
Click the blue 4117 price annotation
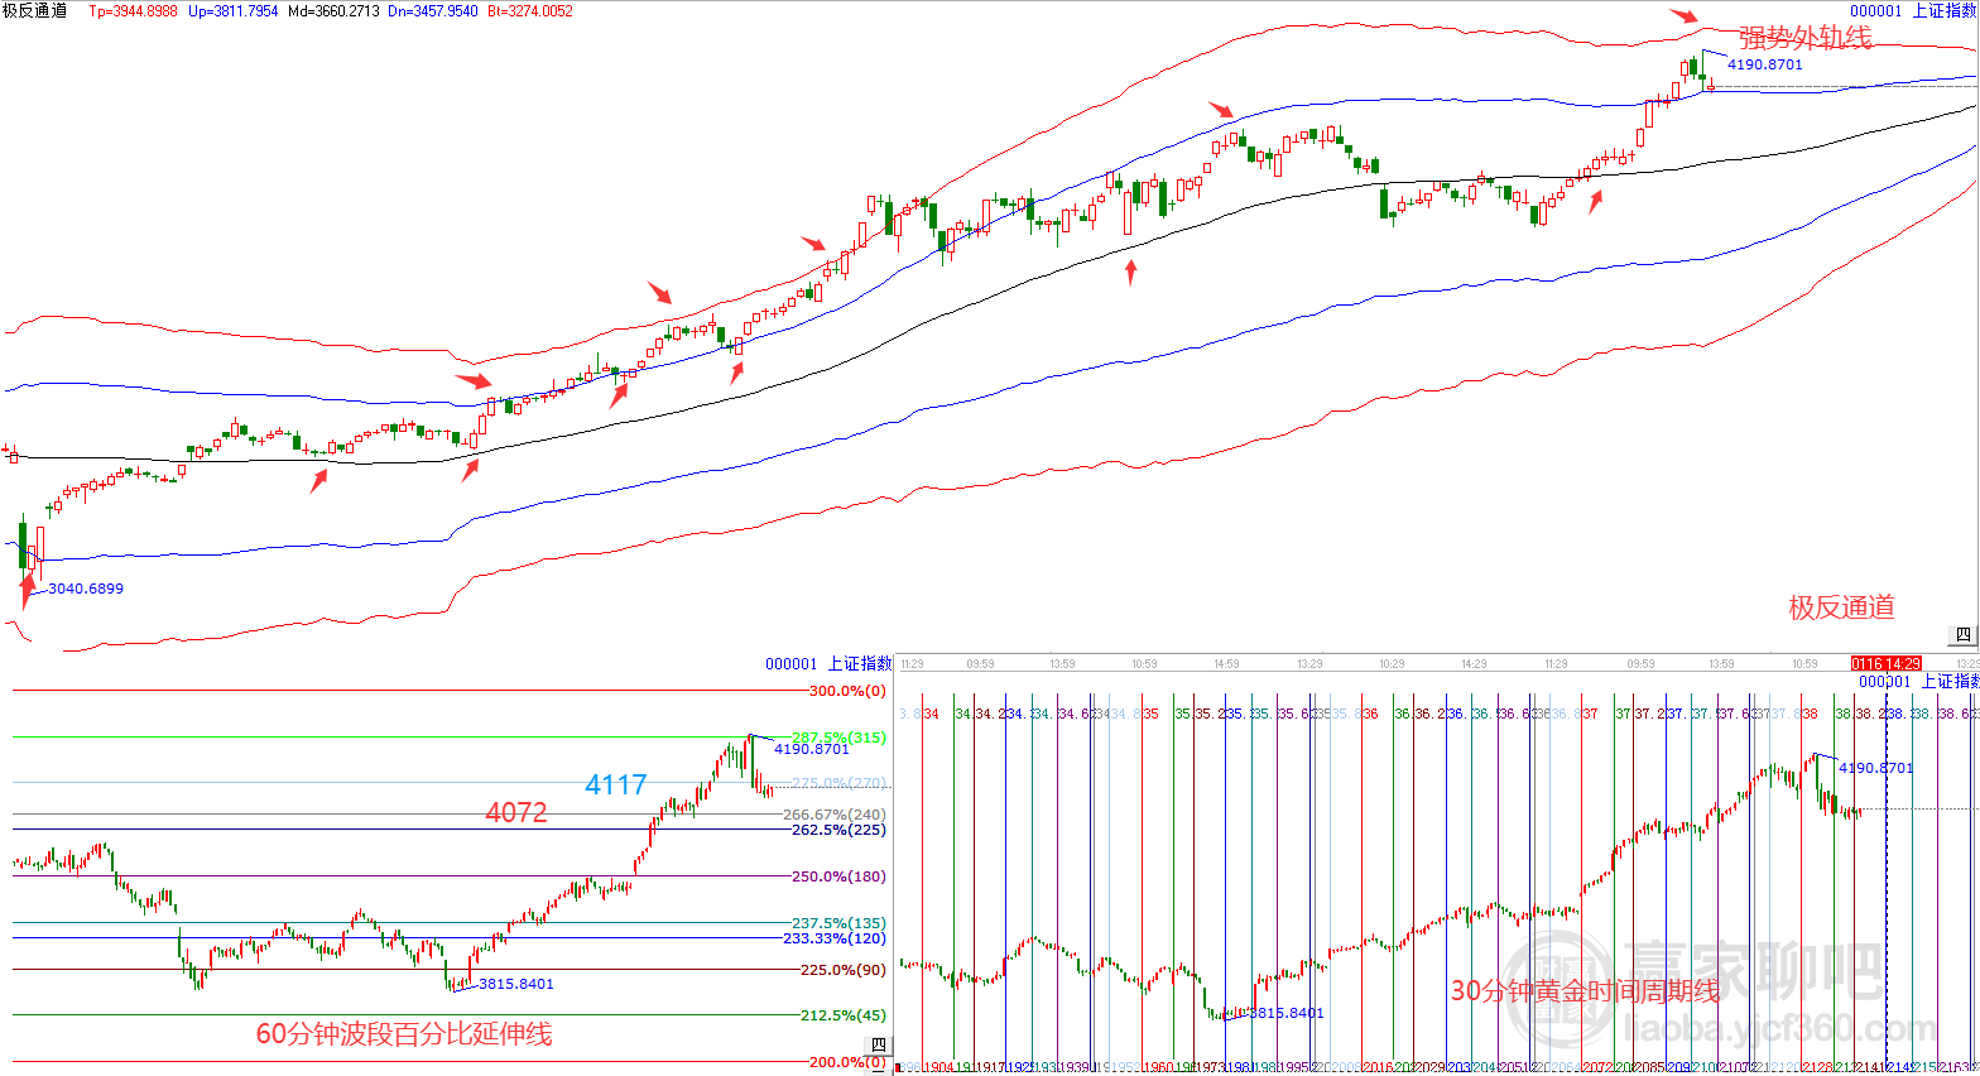pos(615,785)
